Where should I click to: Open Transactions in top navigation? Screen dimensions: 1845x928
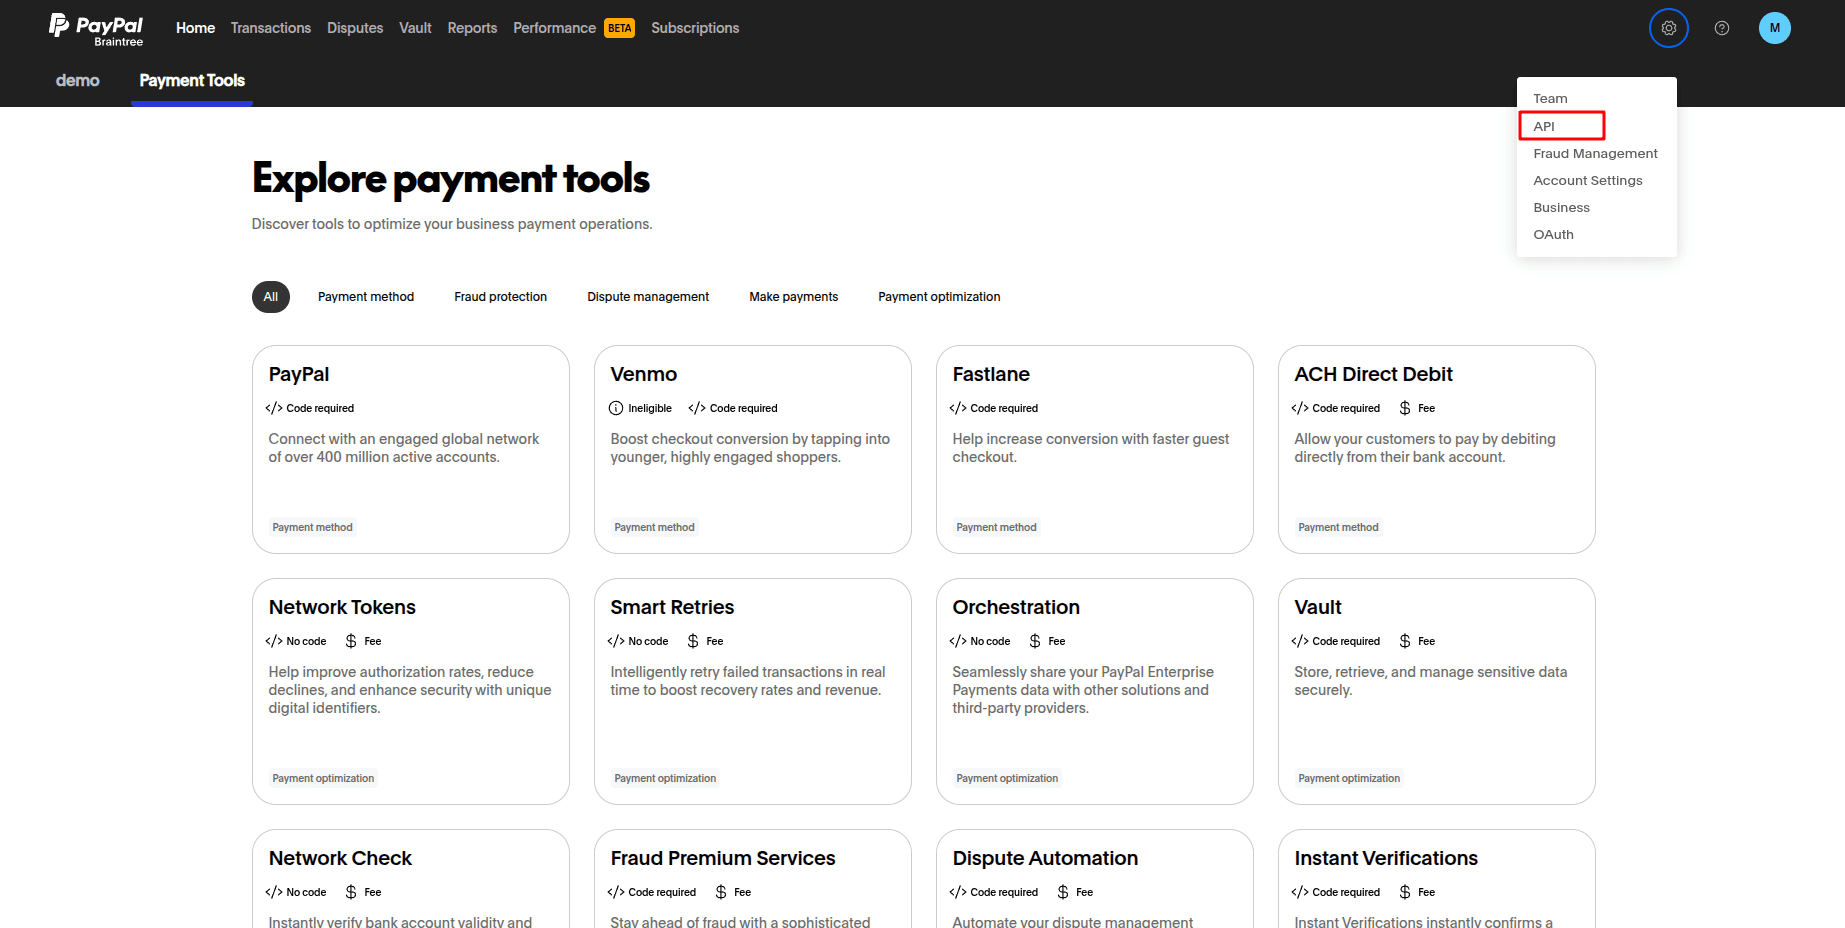270,28
